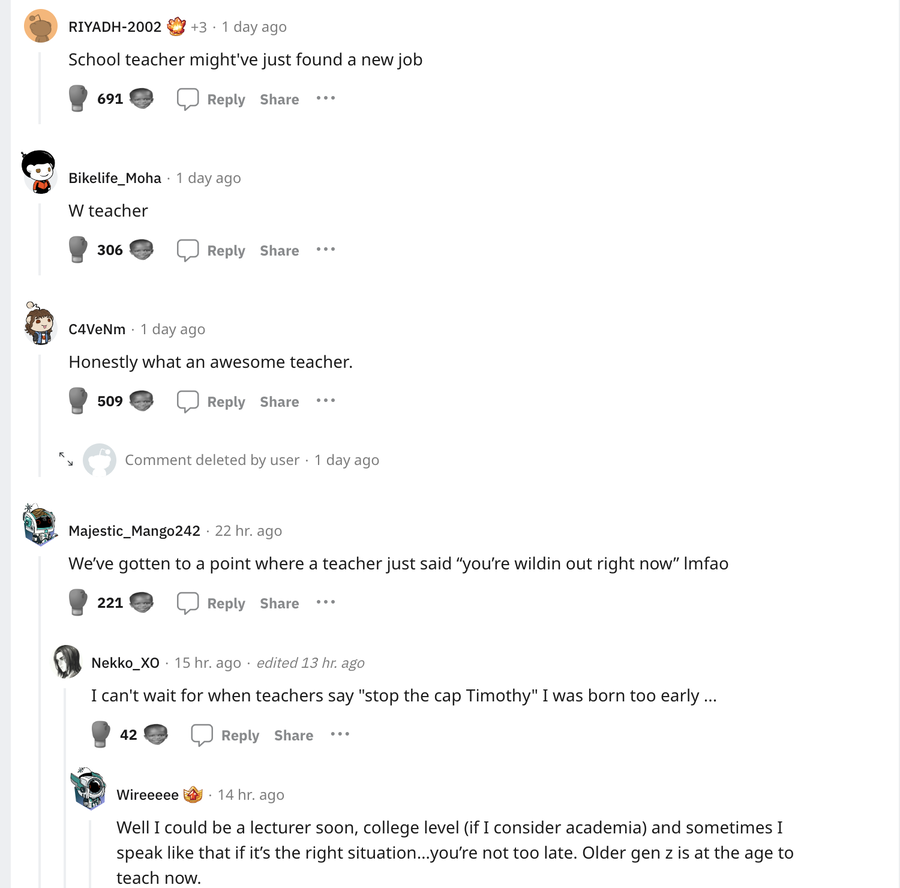Open more options on RIYADH-2002's comment
Image resolution: width=900 pixels, height=888 pixels.
click(325, 98)
